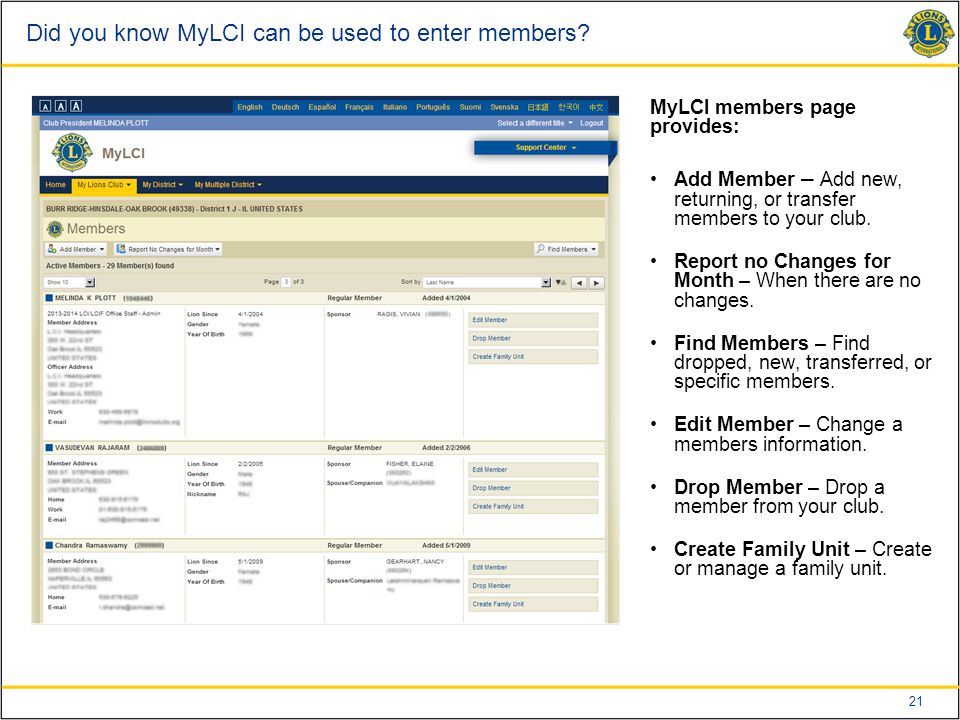Click the Lions logo next to MyLCI

[72, 152]
